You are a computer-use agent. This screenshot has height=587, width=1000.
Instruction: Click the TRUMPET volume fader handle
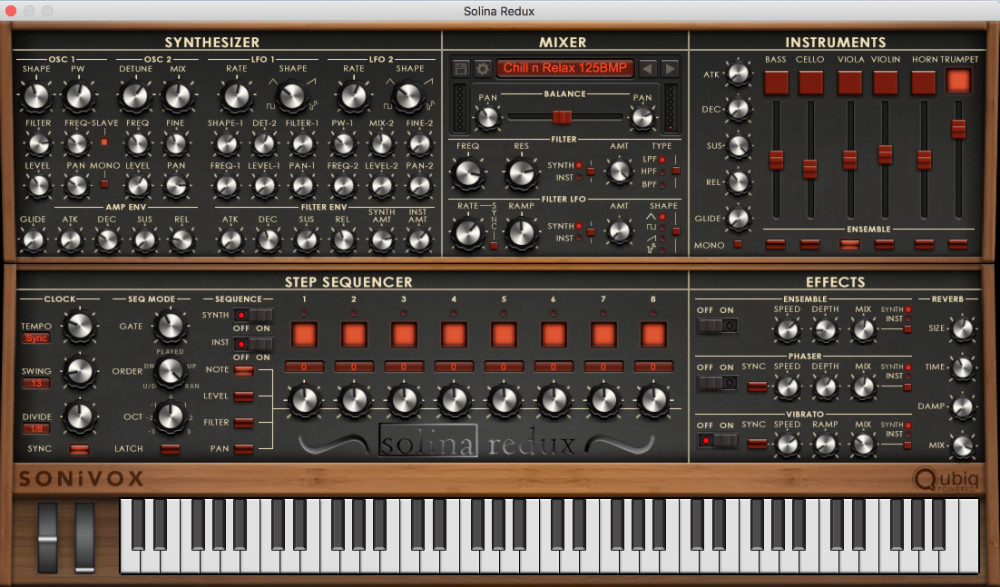(959, 128)
